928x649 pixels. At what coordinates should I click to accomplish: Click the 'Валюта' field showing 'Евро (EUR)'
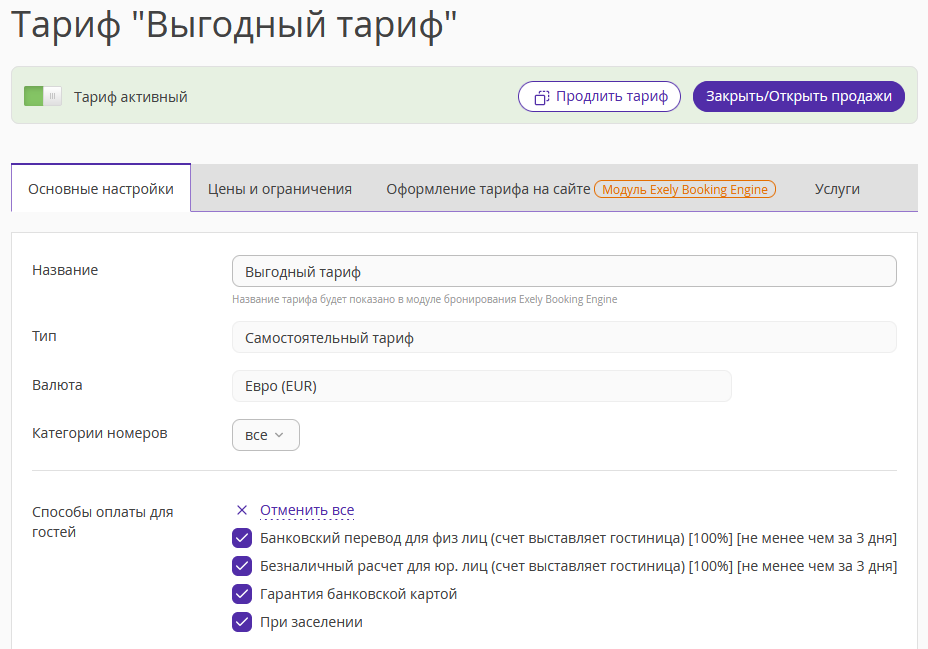coord(482,386)
